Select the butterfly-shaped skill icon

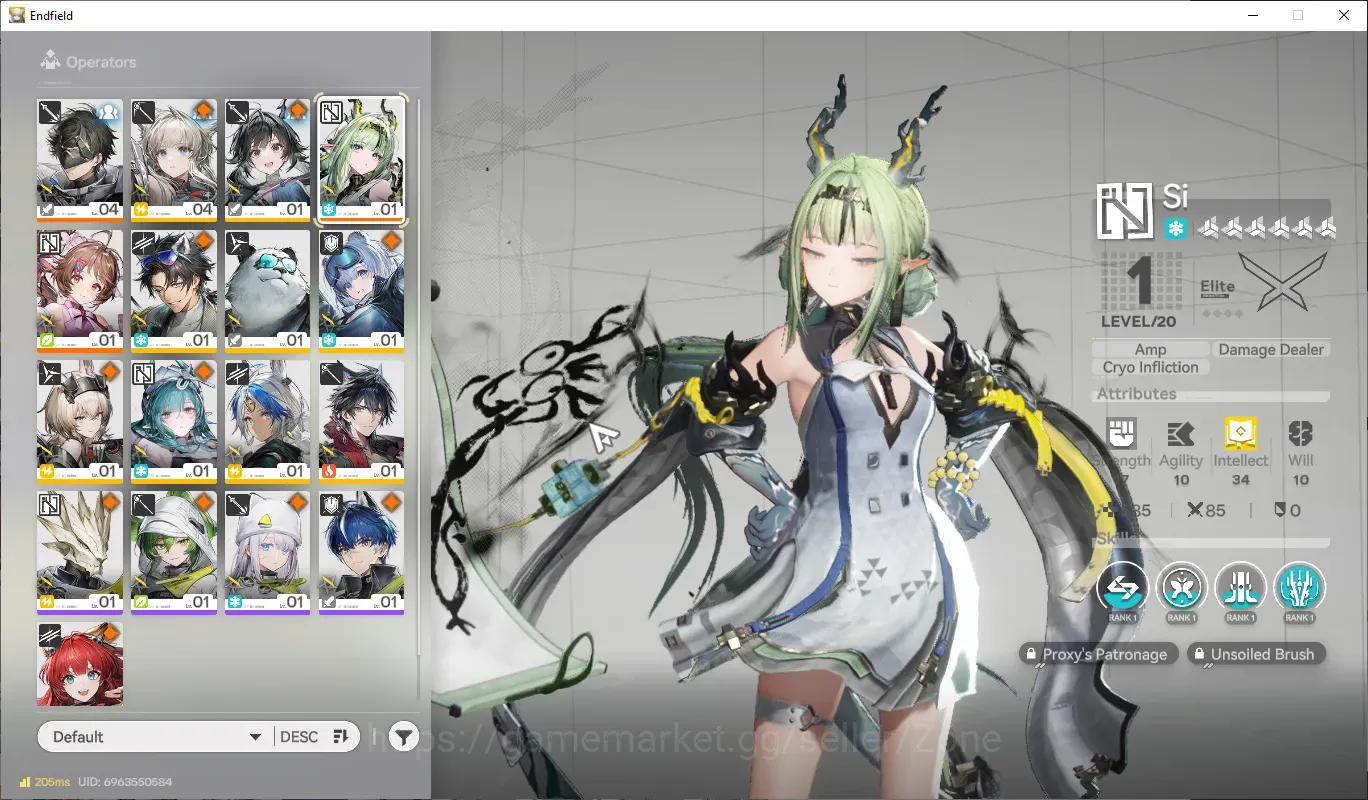1181,587
